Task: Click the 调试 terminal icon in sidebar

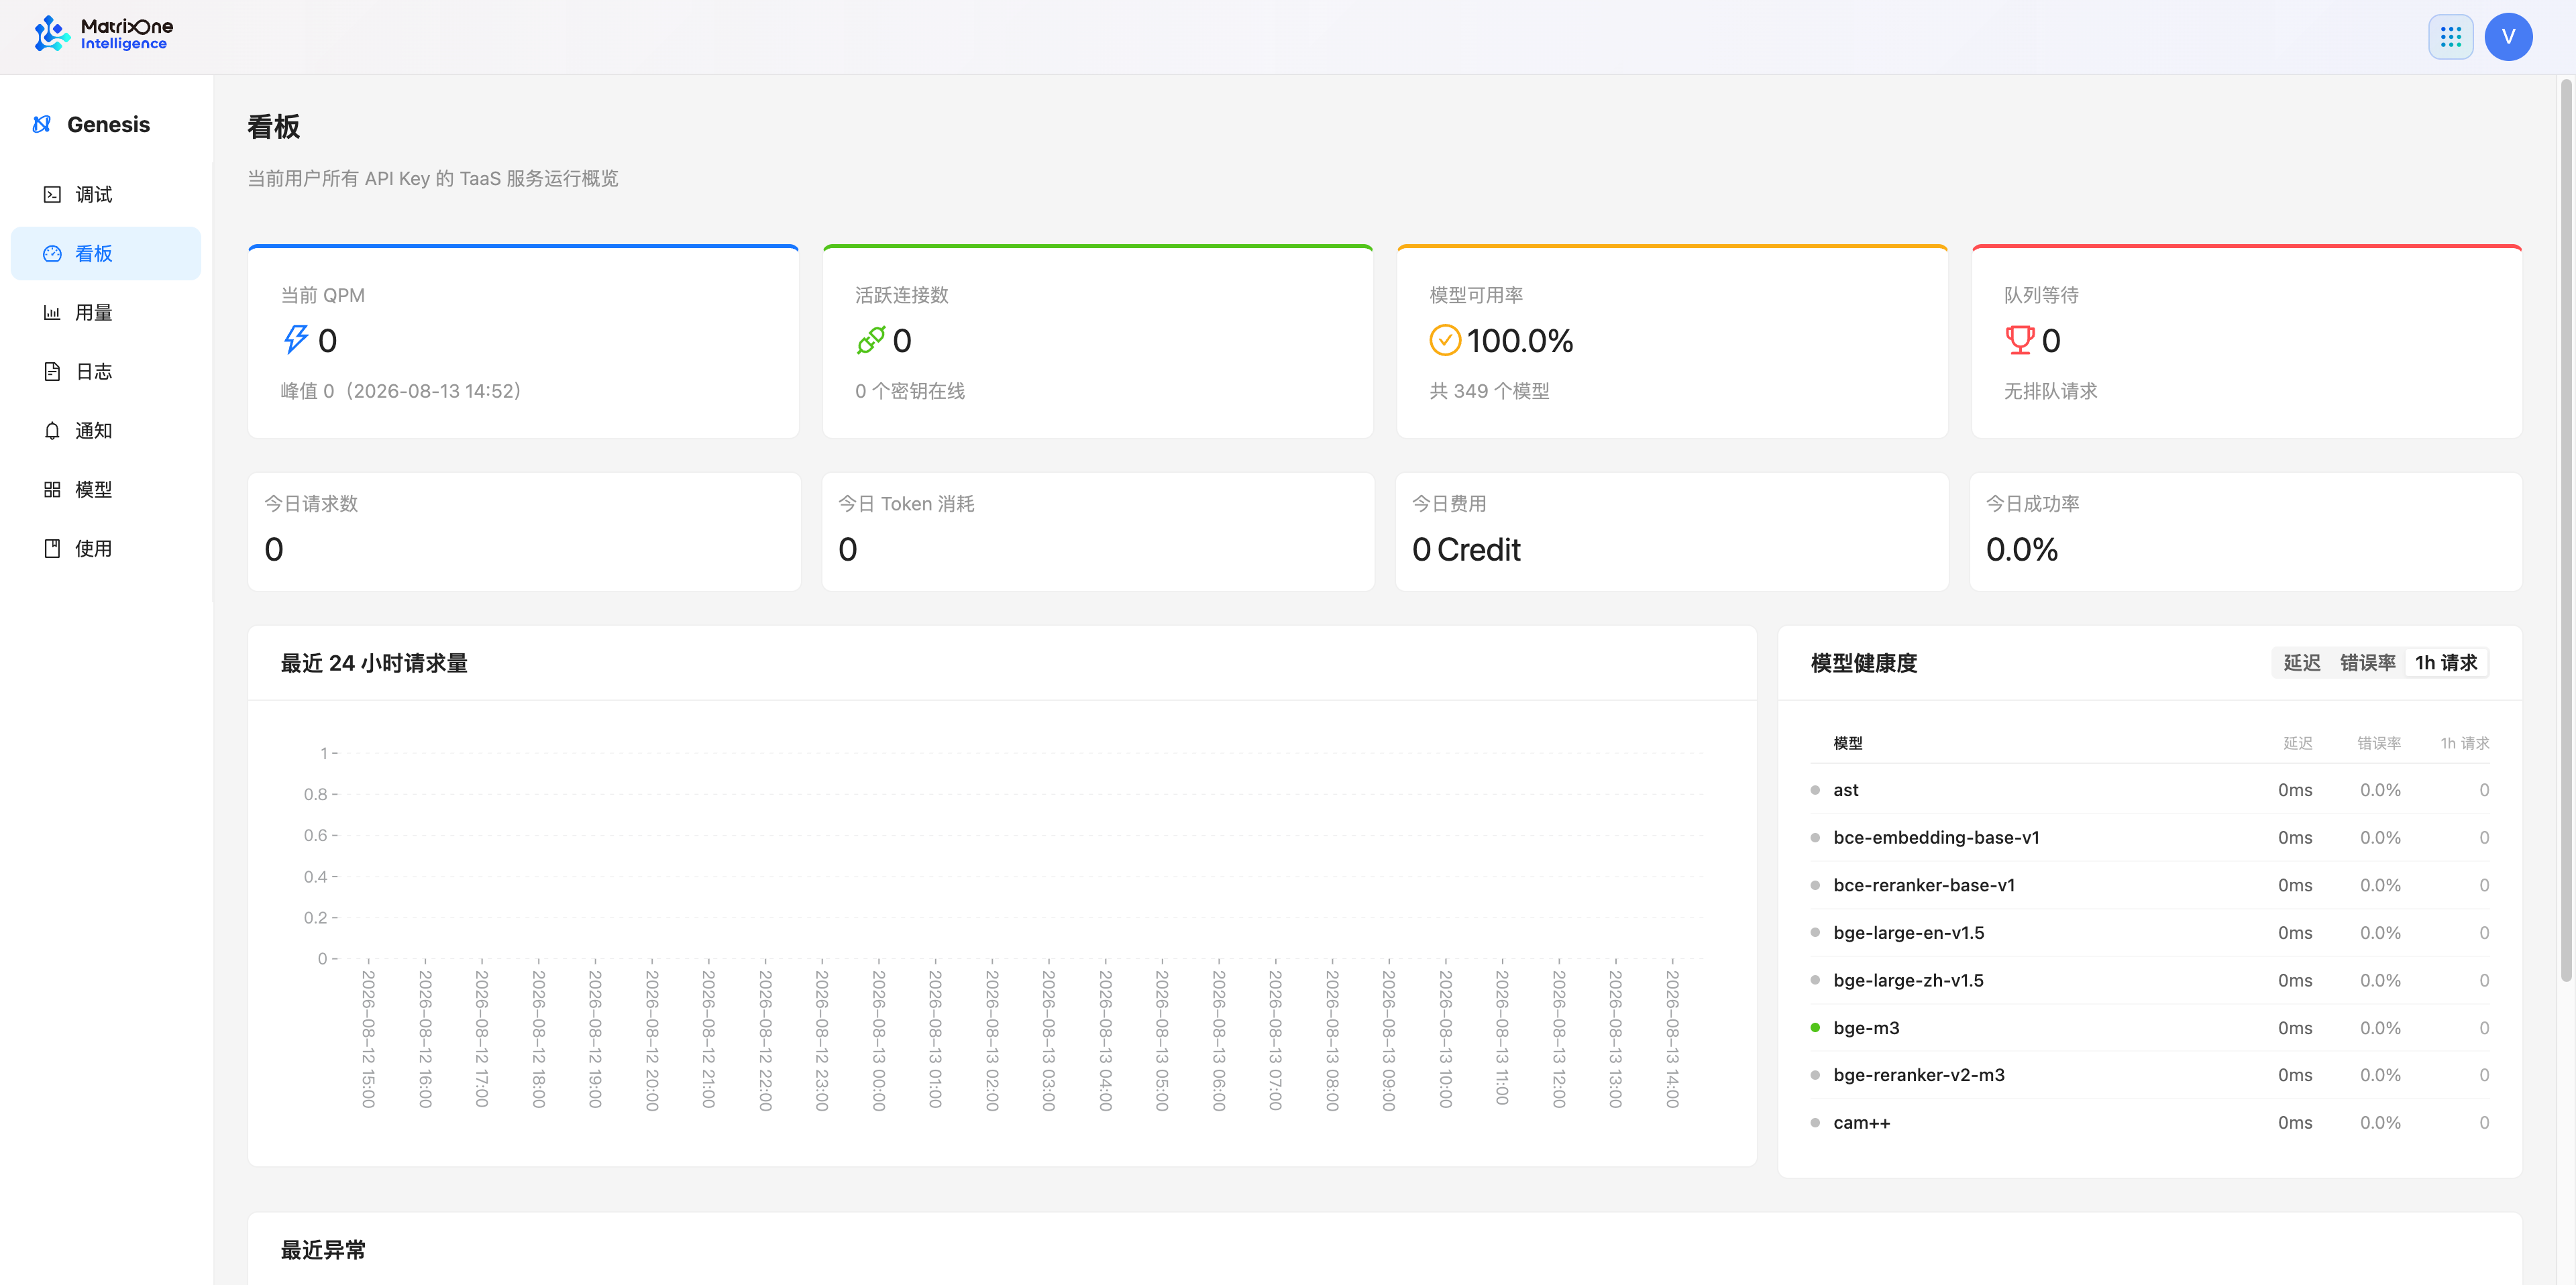Action: 52,195
